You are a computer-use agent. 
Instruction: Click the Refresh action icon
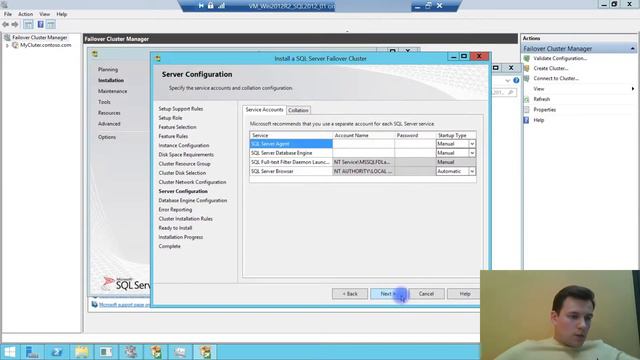click(527, 99)
